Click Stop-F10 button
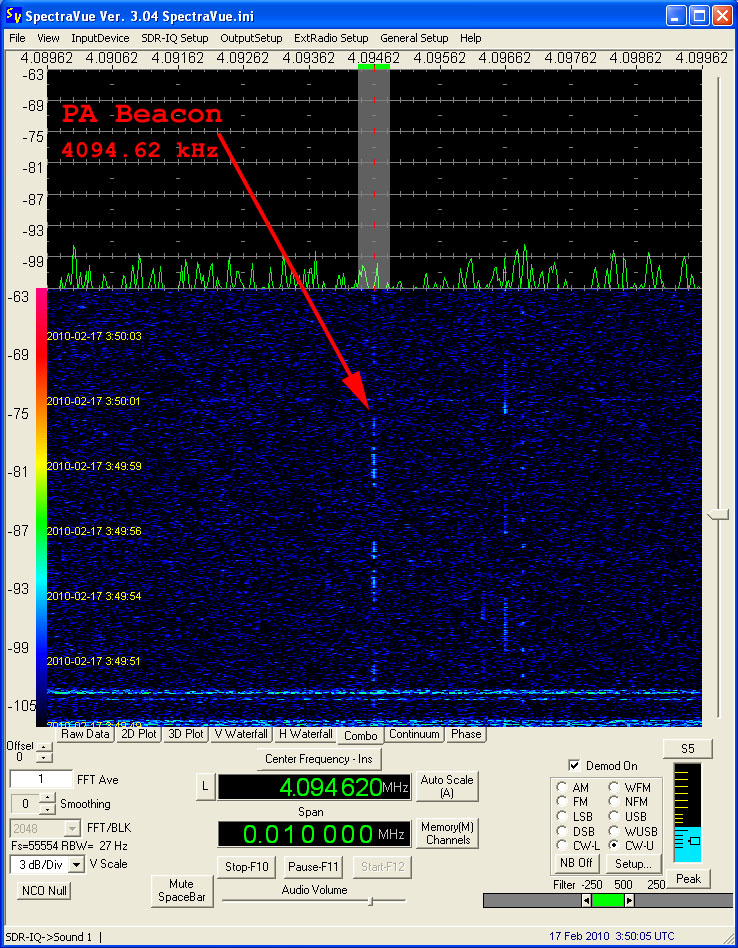 pyautogui.click(x=247, y=867)
